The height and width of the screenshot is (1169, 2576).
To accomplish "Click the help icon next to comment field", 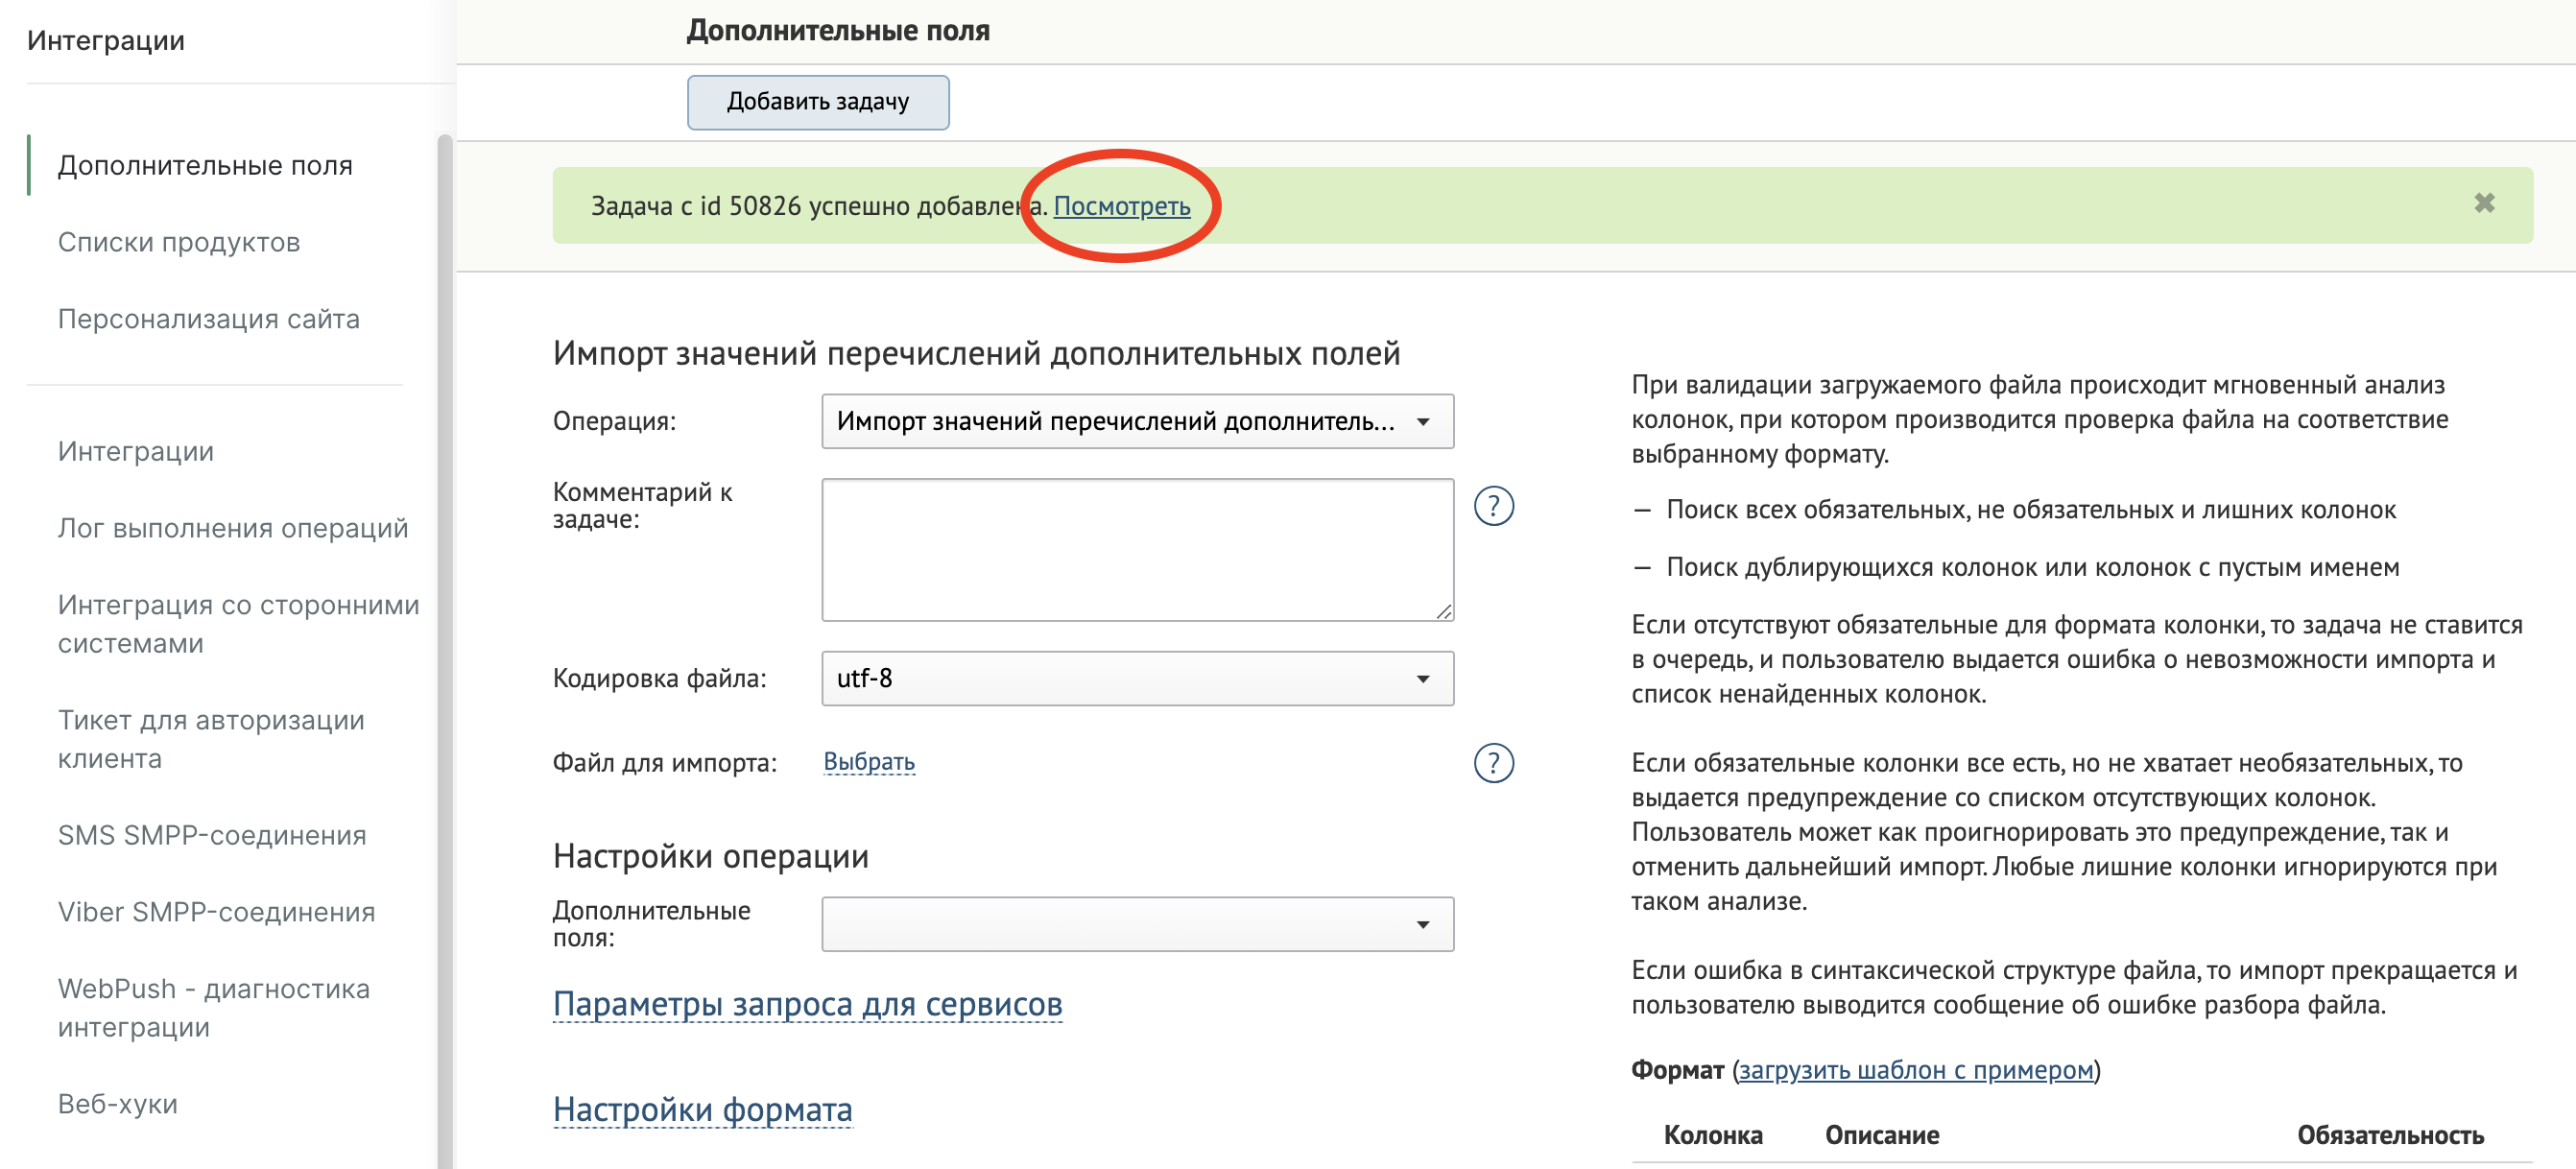I will pyautogui.click(x=1494, y=506).
